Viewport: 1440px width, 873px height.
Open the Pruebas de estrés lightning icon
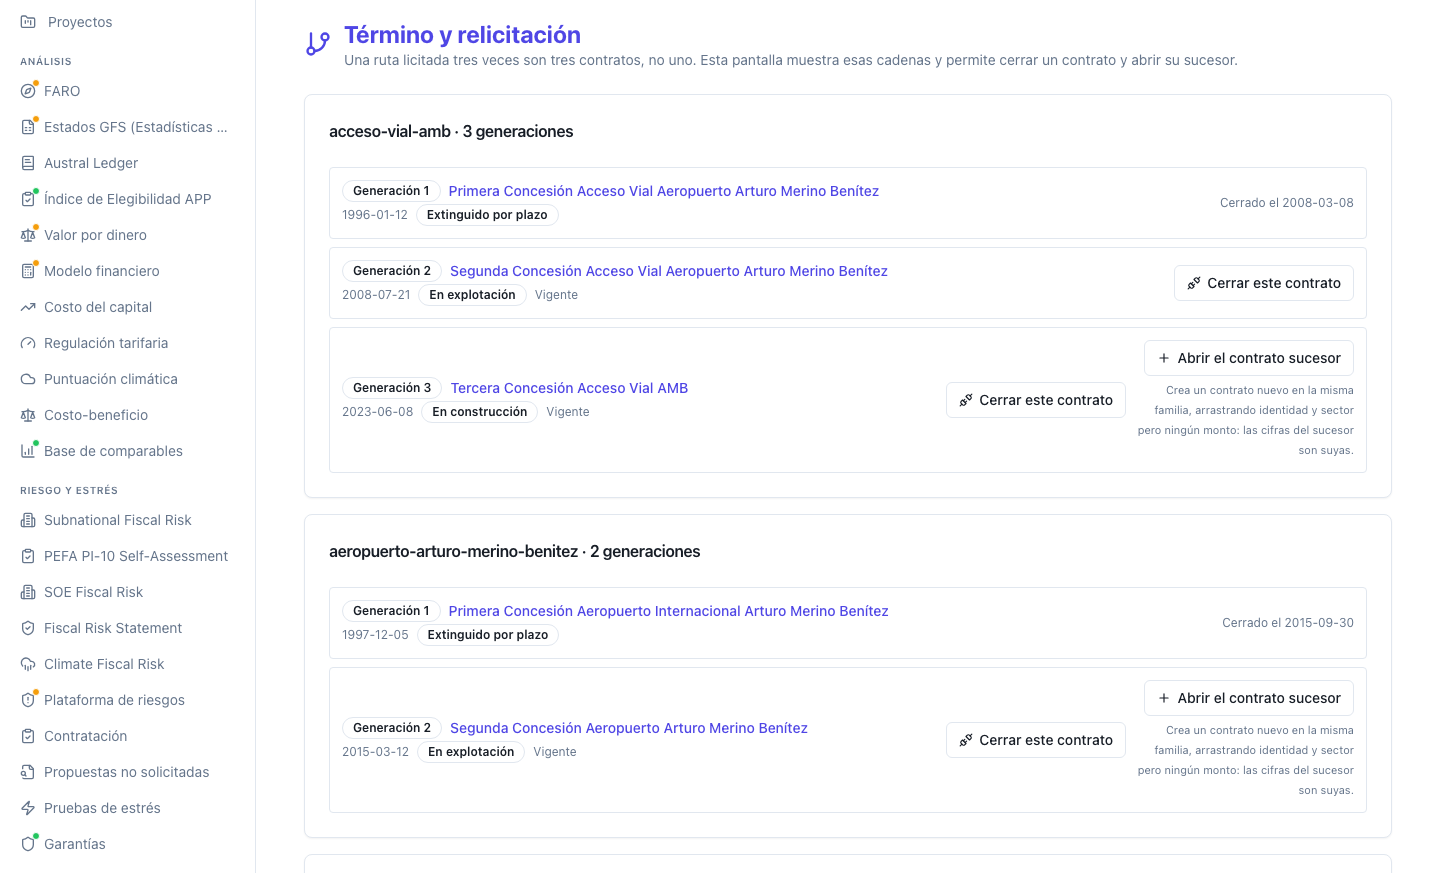28,808
